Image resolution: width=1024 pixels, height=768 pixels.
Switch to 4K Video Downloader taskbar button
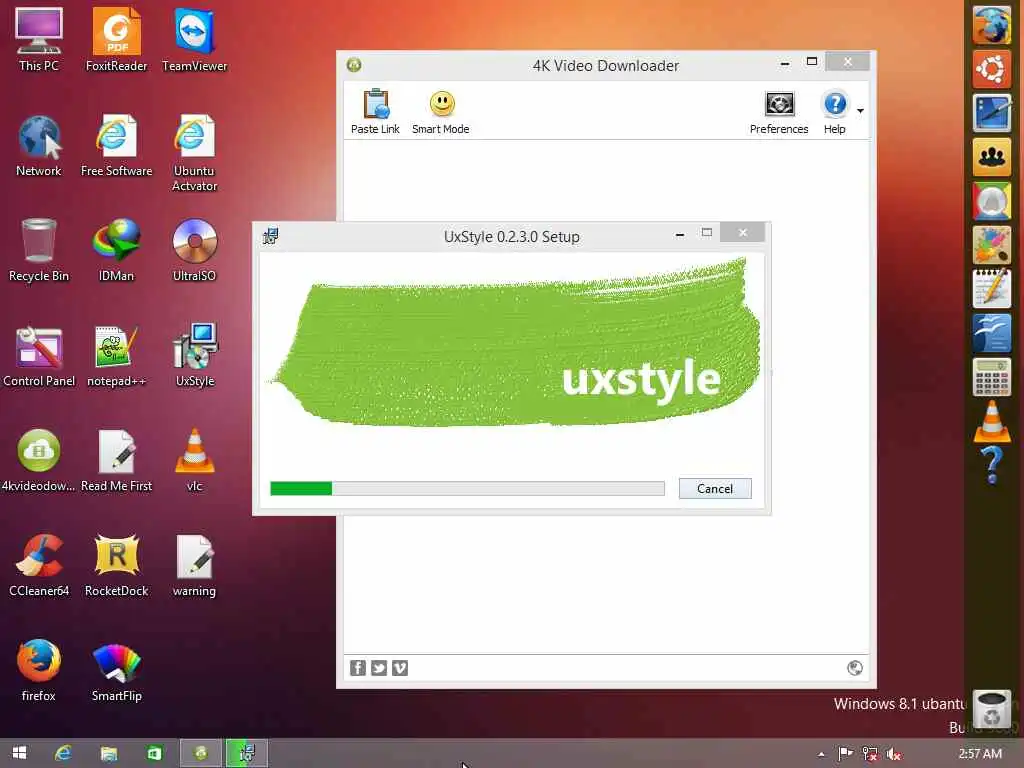tap(200, 753)
